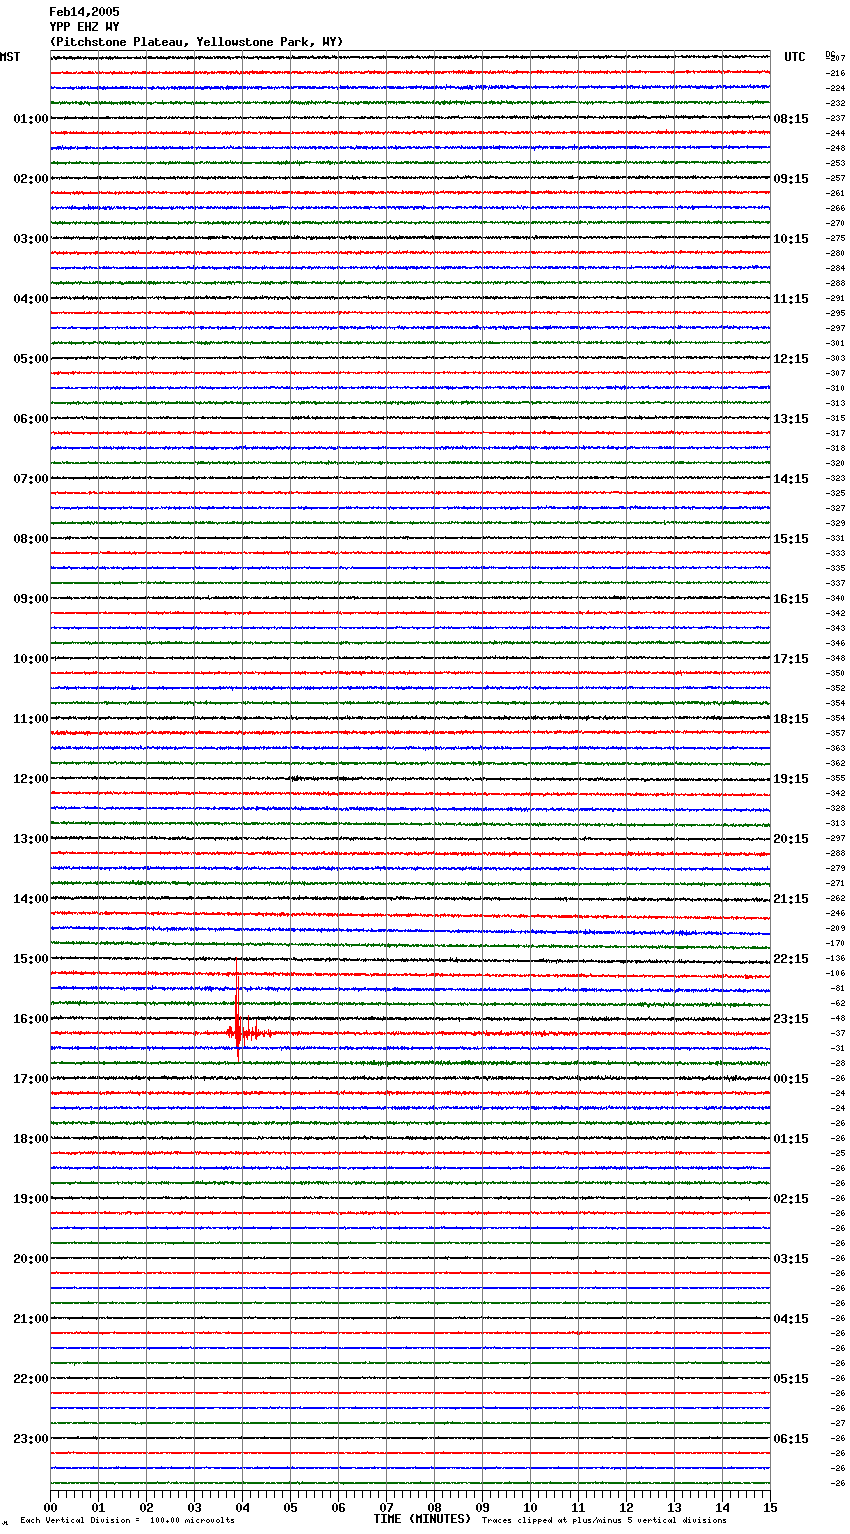Viewport: 850px width, 1534px height.
Task: Click minute 09 on the bottom time axis
Action: [482, 1507]
